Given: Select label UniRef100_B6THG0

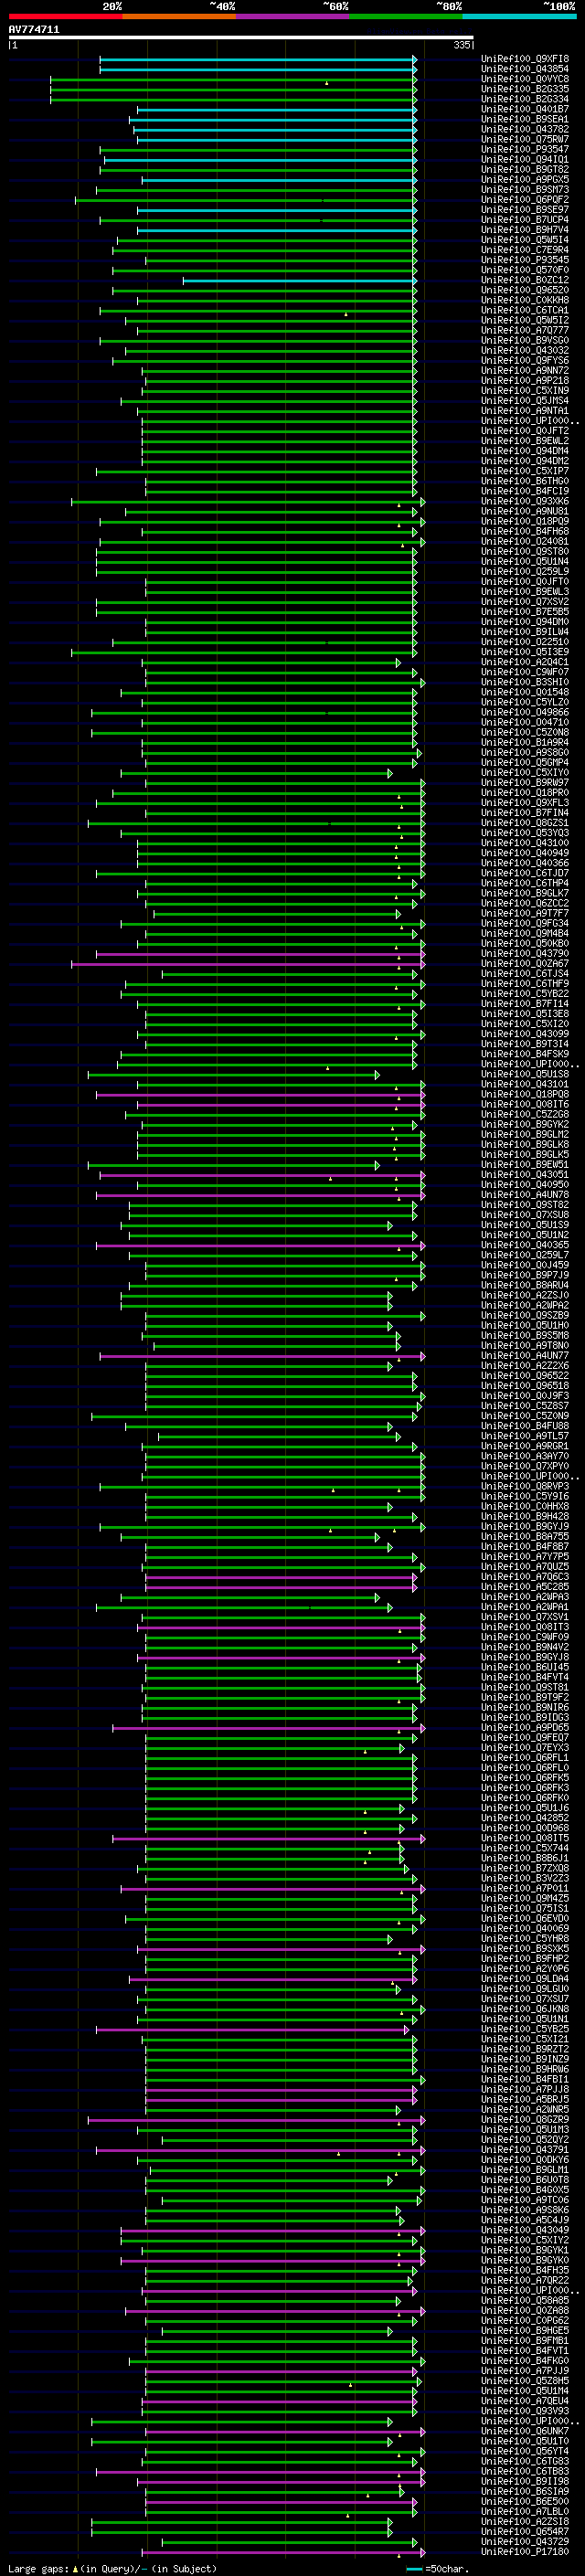Looking at the screenshot, I should click(x=525, y=482).
